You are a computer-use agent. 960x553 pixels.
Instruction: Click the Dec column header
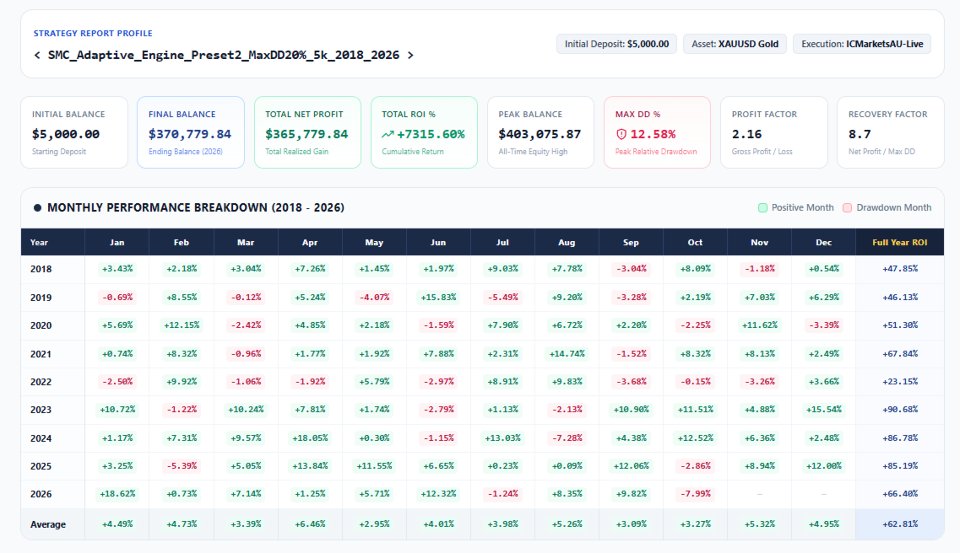point(823,243)
